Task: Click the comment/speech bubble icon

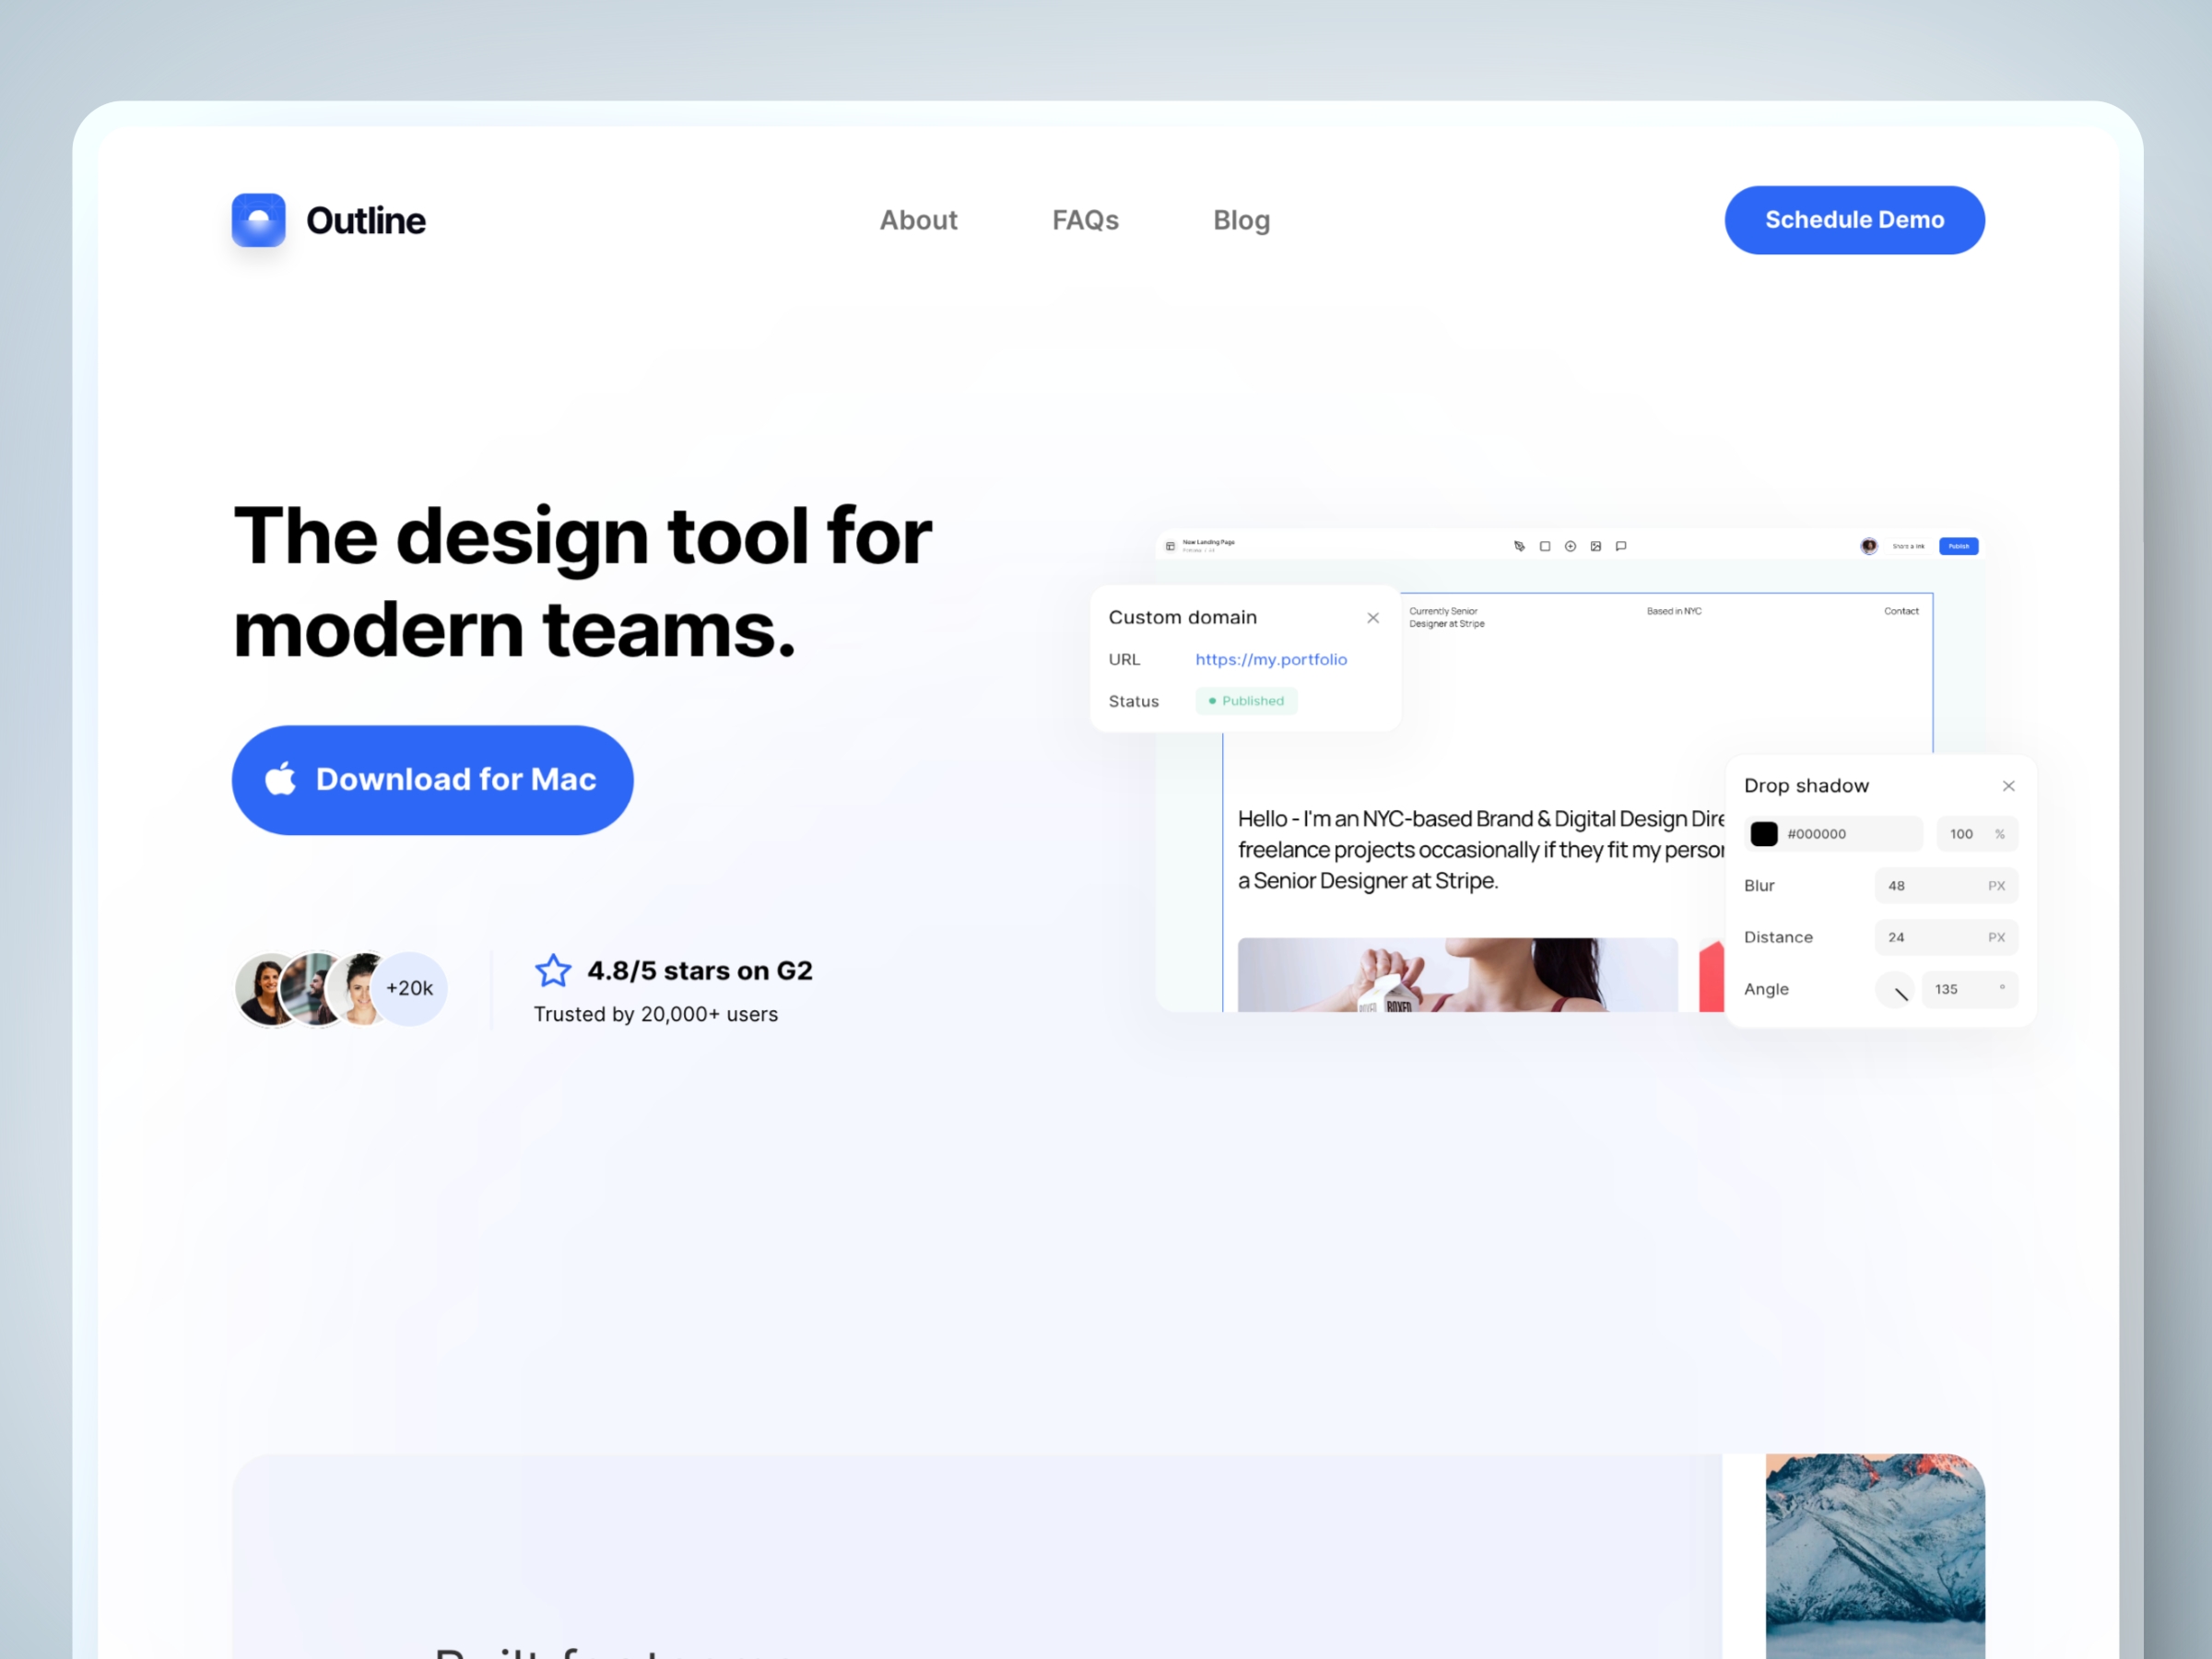Action: coord(1619,546)
